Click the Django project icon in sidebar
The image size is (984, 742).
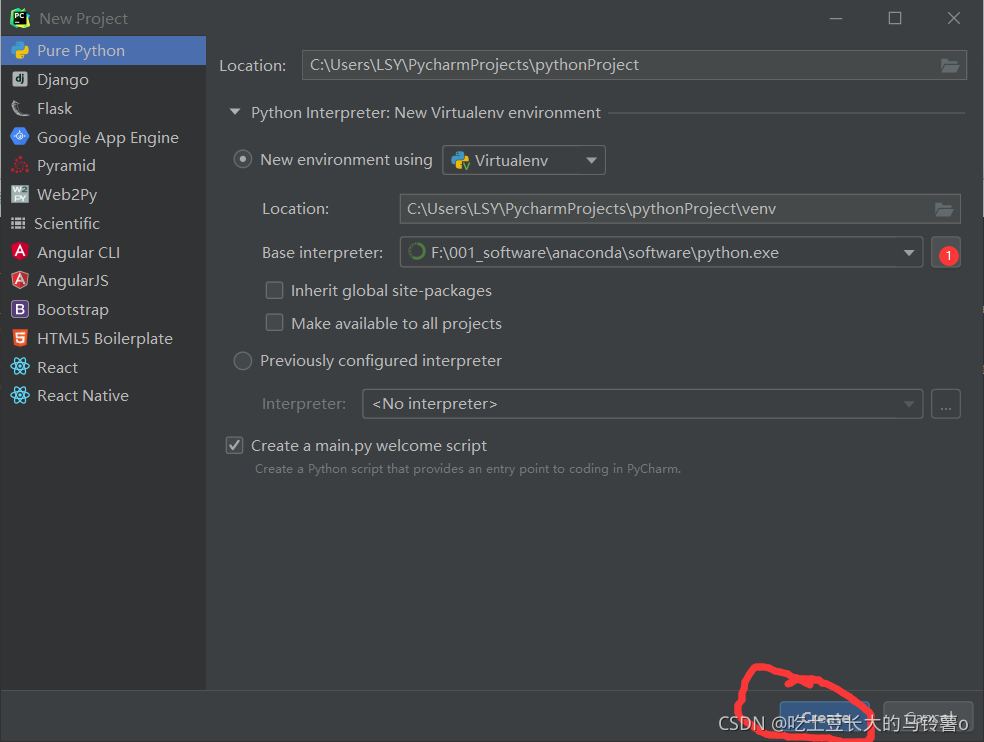pos(21,79)
